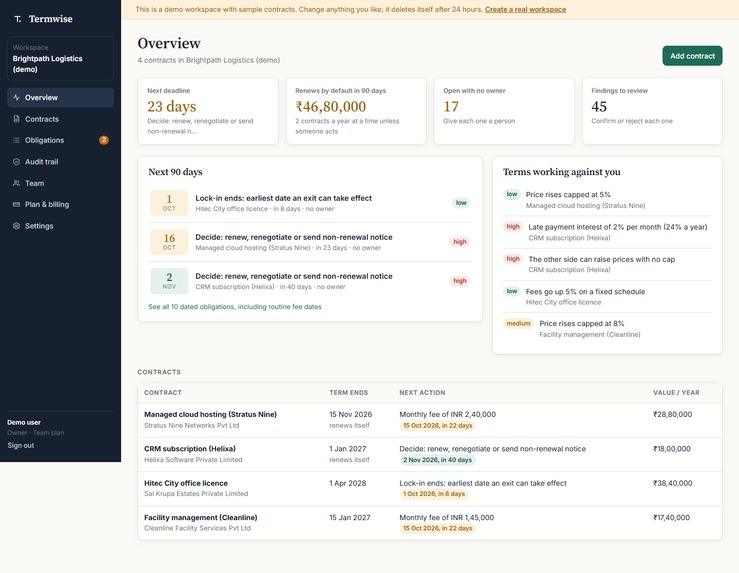The width and height of the screenshot is (739, 573).
Task: Open Lock-in ends obligation for Hitec City
Action: point(310,203)
